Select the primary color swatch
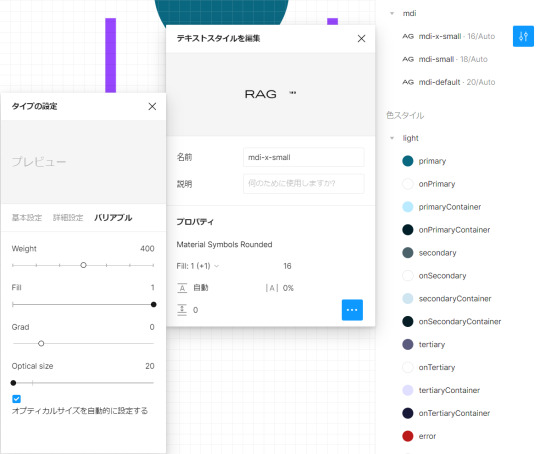This screenshot has width=540, height=454. [x=408, y=161]
